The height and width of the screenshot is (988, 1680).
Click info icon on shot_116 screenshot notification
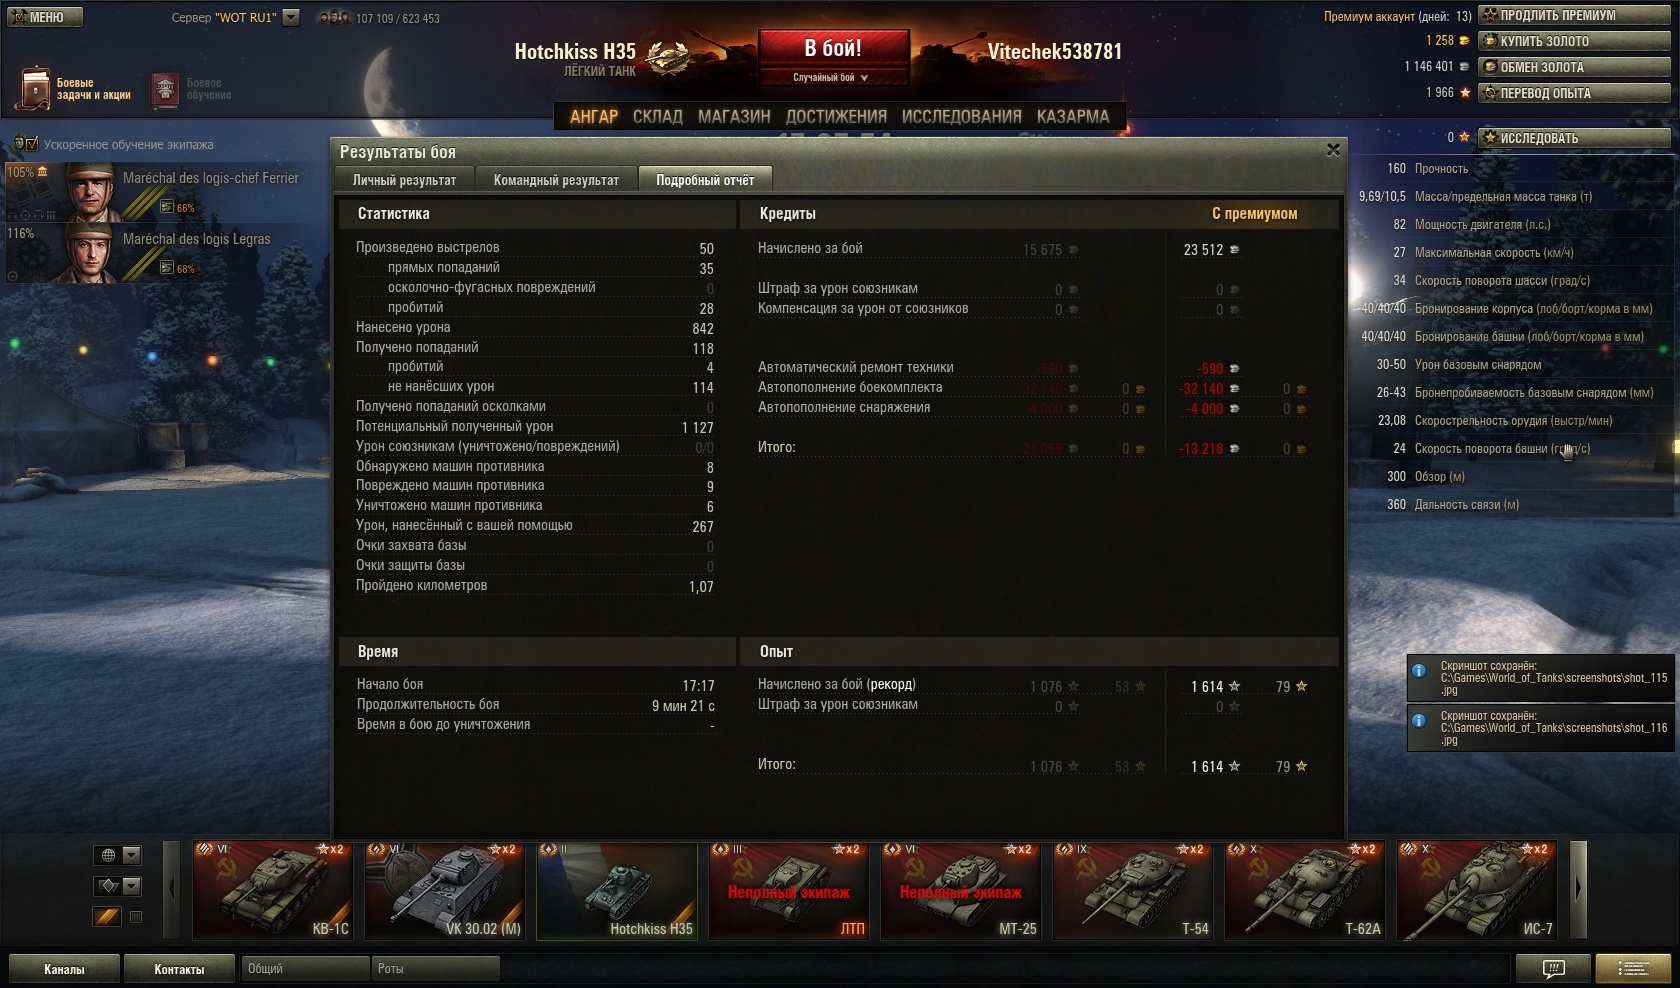(x=1419, y=721)
